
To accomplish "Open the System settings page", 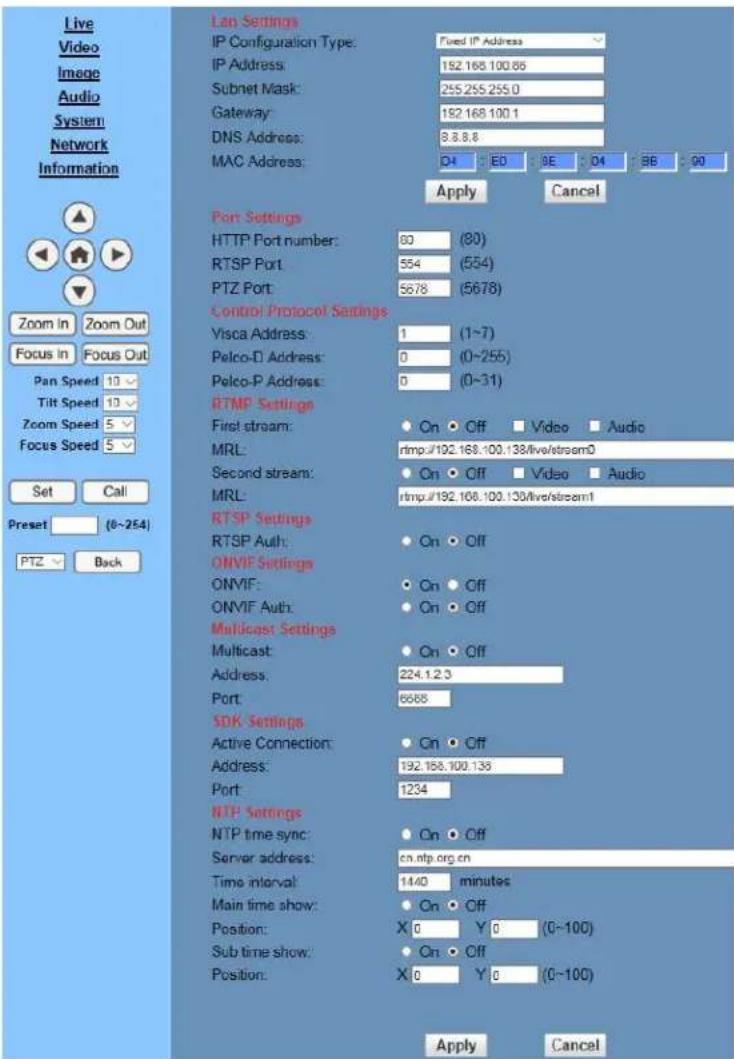I will click(x=79, y=120).
